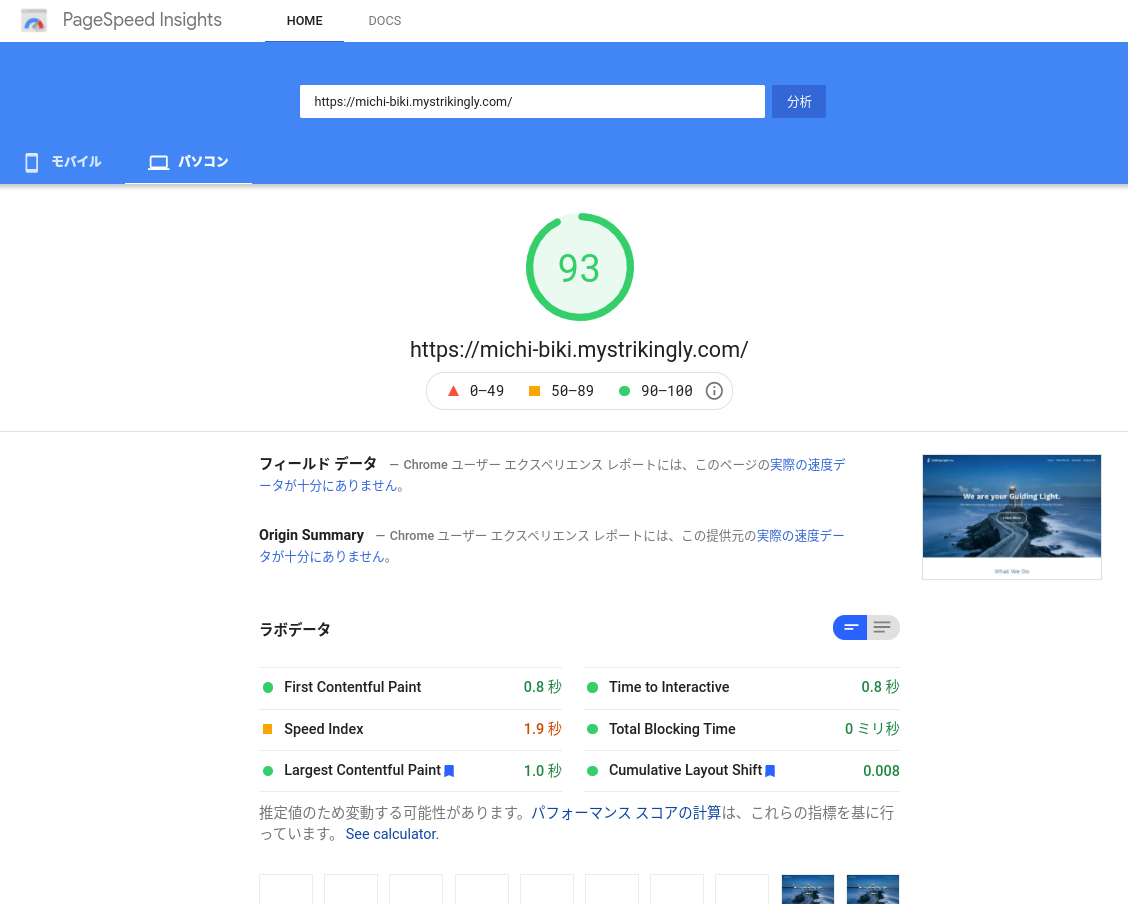Click the 1.9 秒 Speed Index value
Image resolution: width=1128 pixels, height=904 pixels.
(x=542, y=729)
